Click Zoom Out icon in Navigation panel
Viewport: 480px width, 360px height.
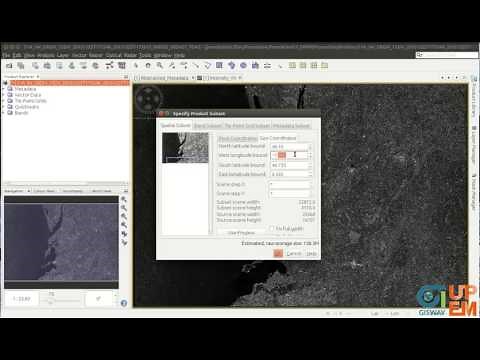[124, 208]
